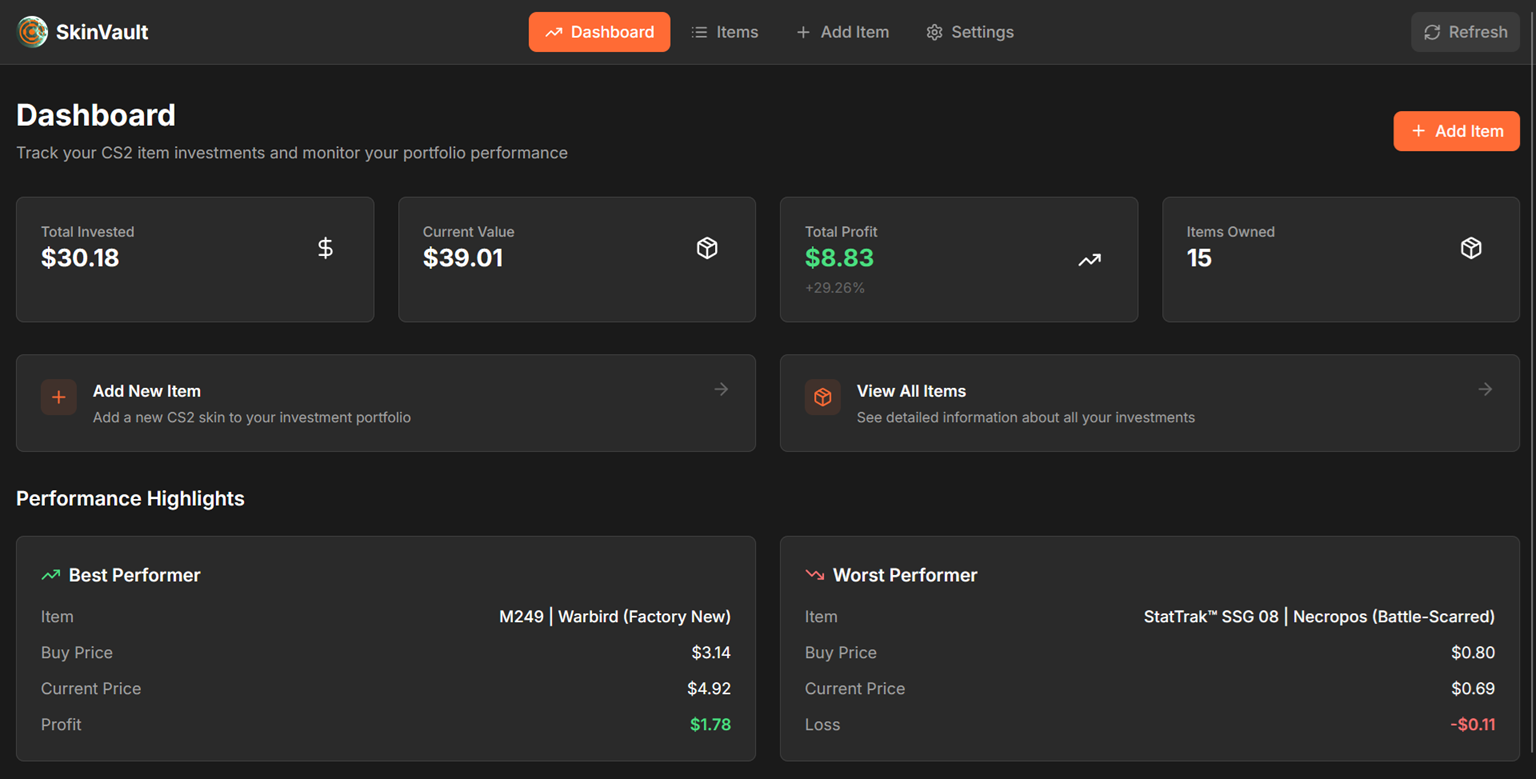Click the SkinVault logo icon

(x=32, y=32)
